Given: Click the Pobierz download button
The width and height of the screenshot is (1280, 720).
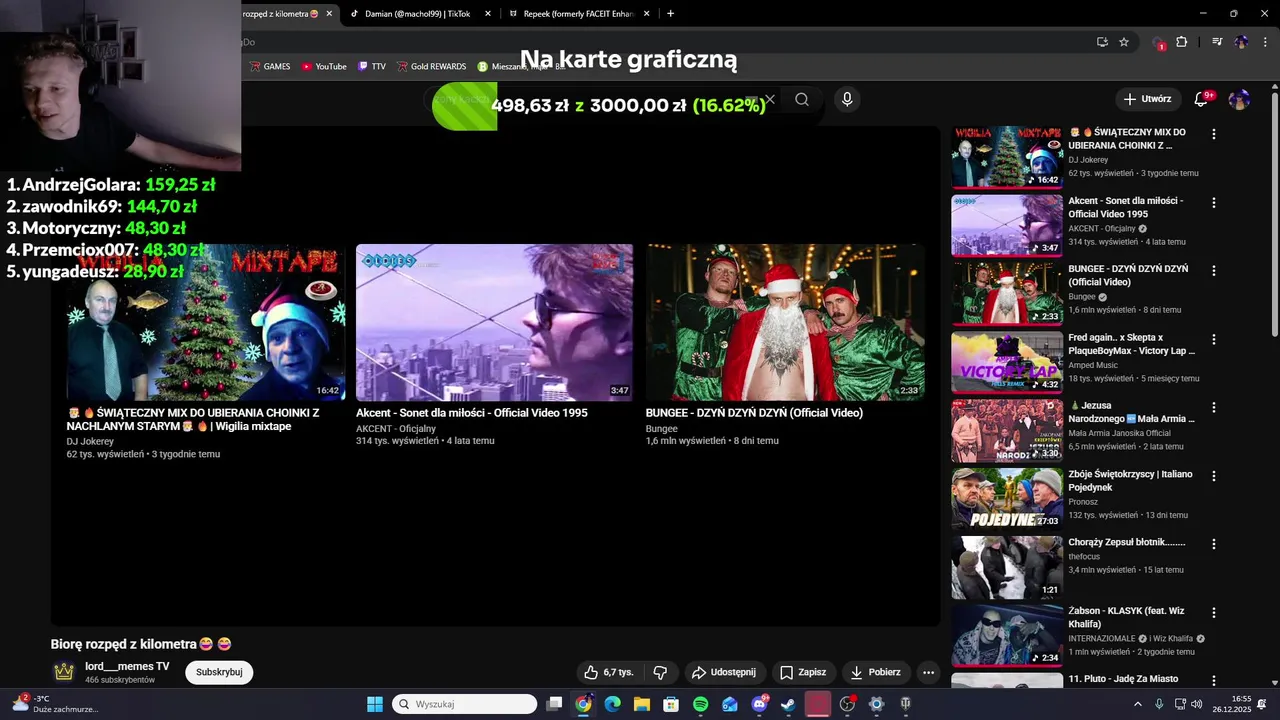Looking at the screenshot, I should (875, 672).
